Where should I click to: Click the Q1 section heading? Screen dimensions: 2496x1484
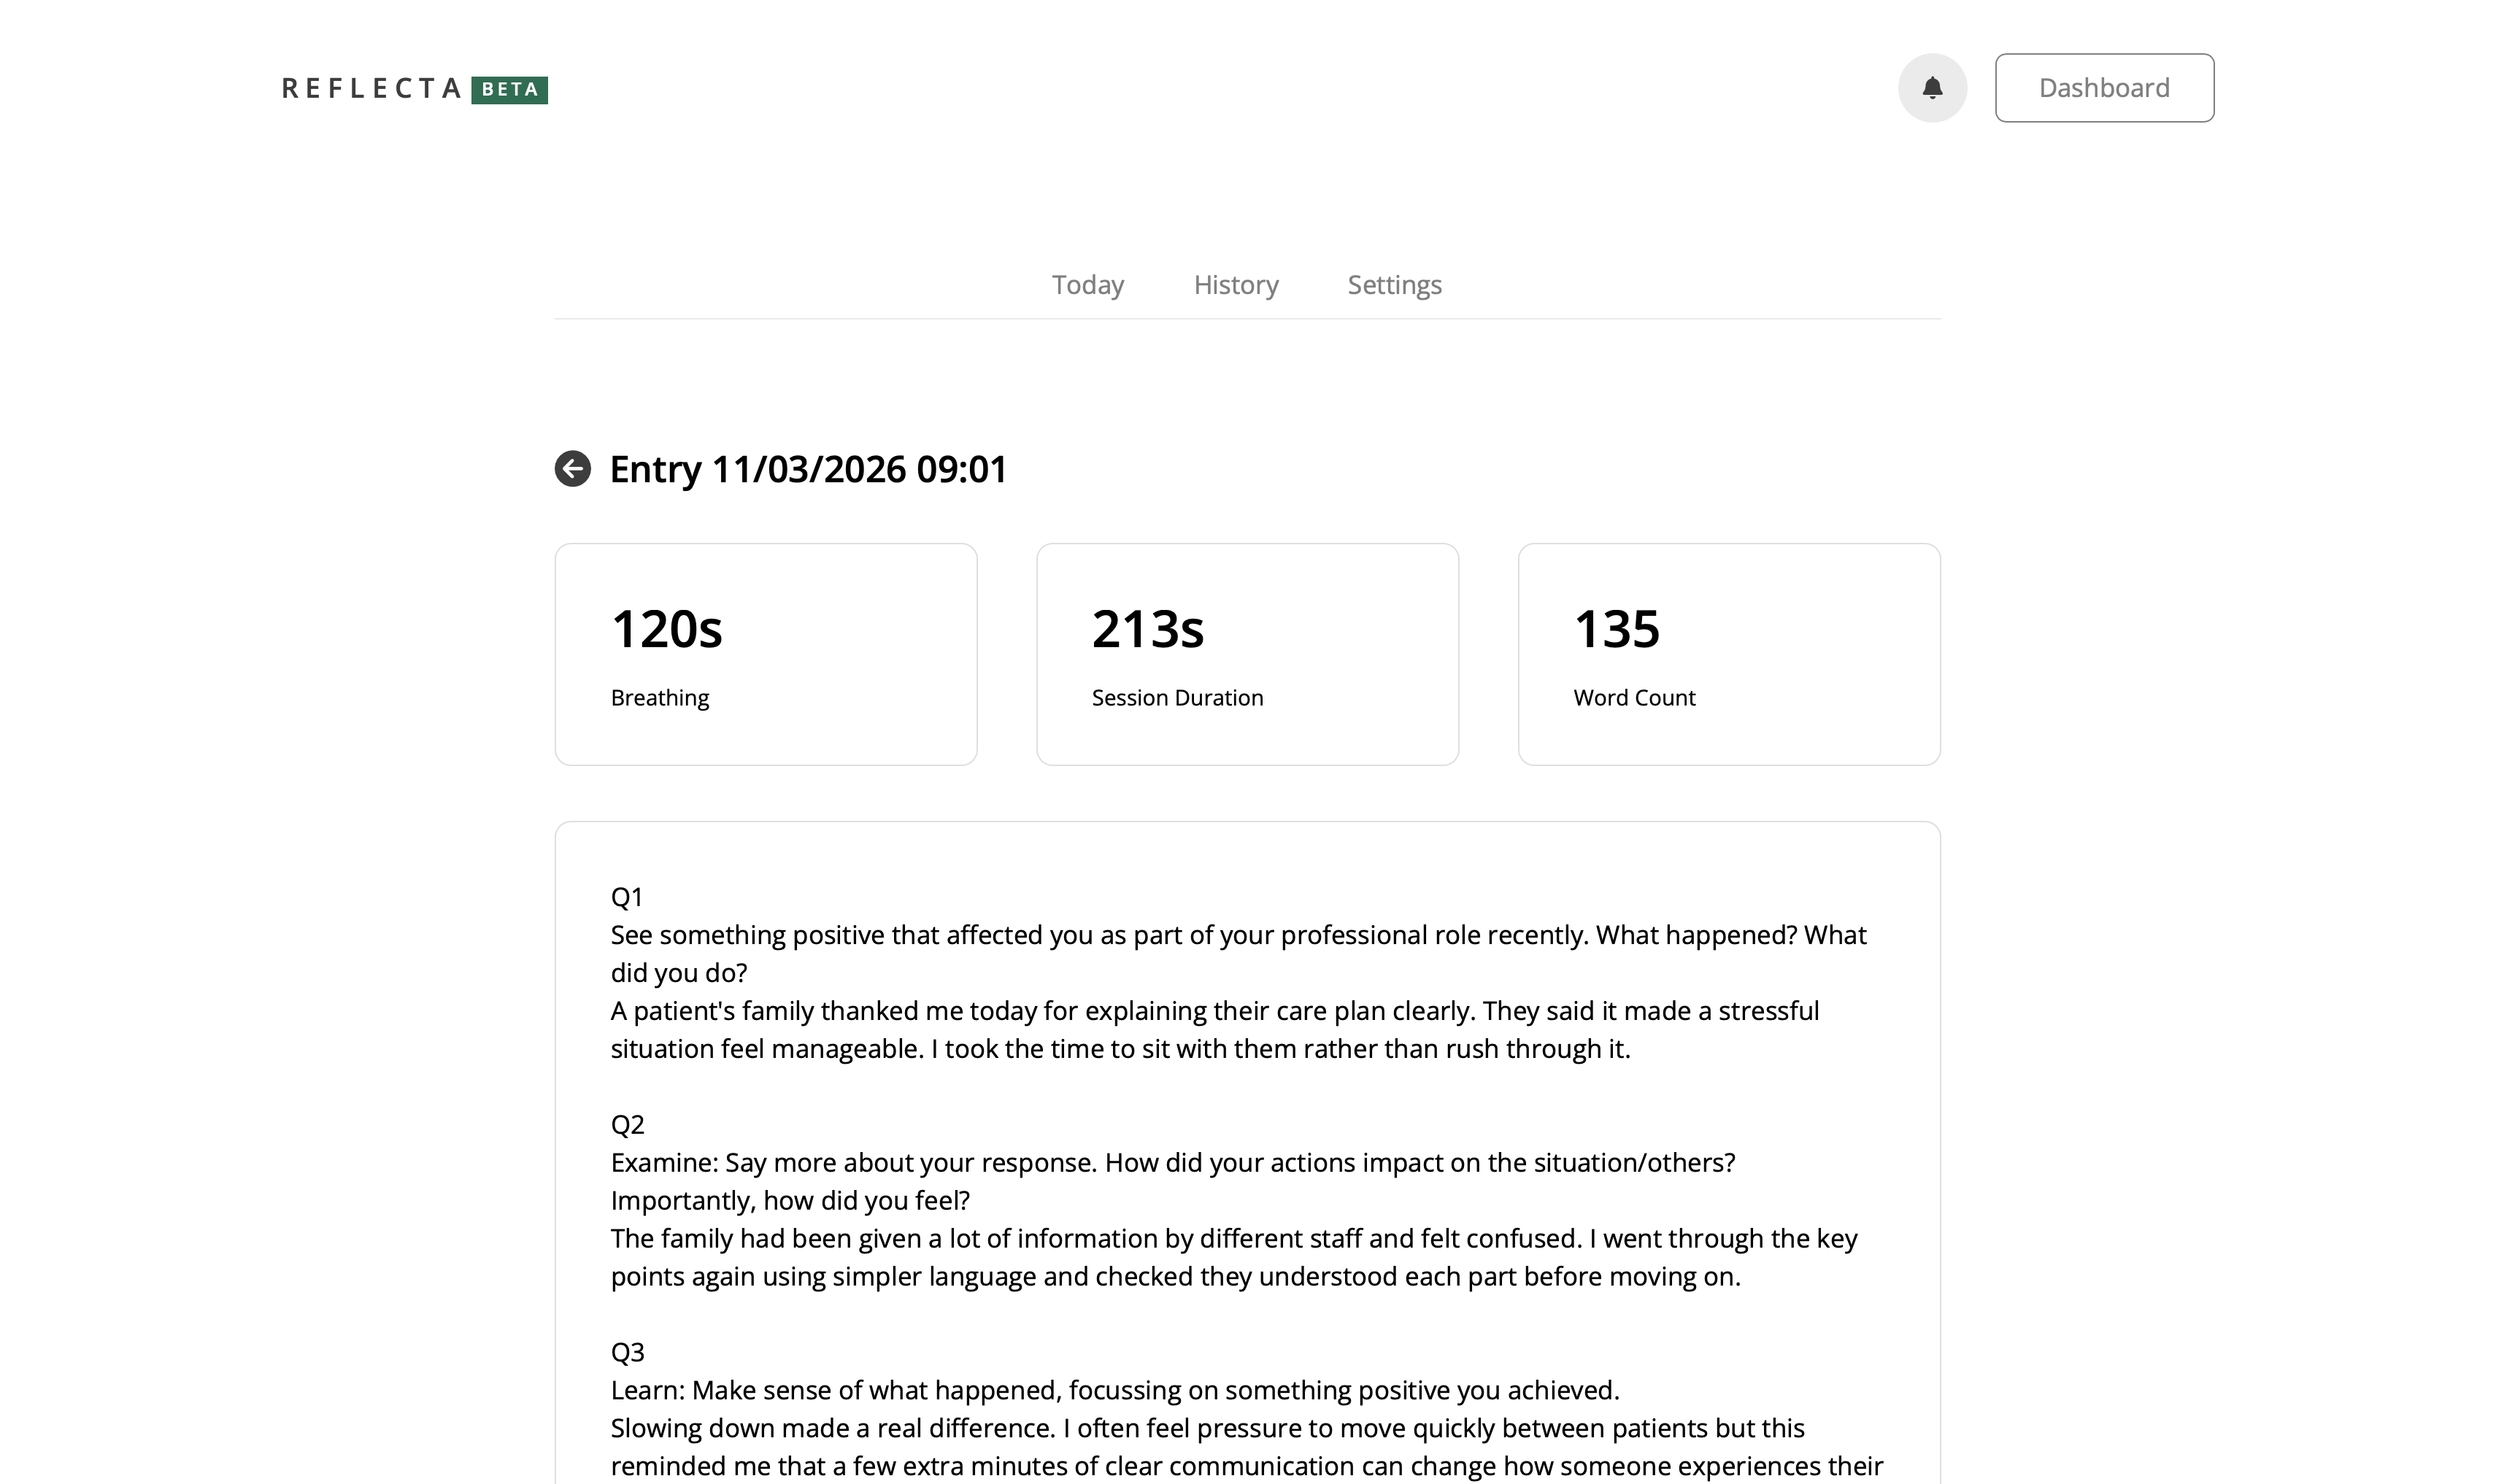pos(627,896)
